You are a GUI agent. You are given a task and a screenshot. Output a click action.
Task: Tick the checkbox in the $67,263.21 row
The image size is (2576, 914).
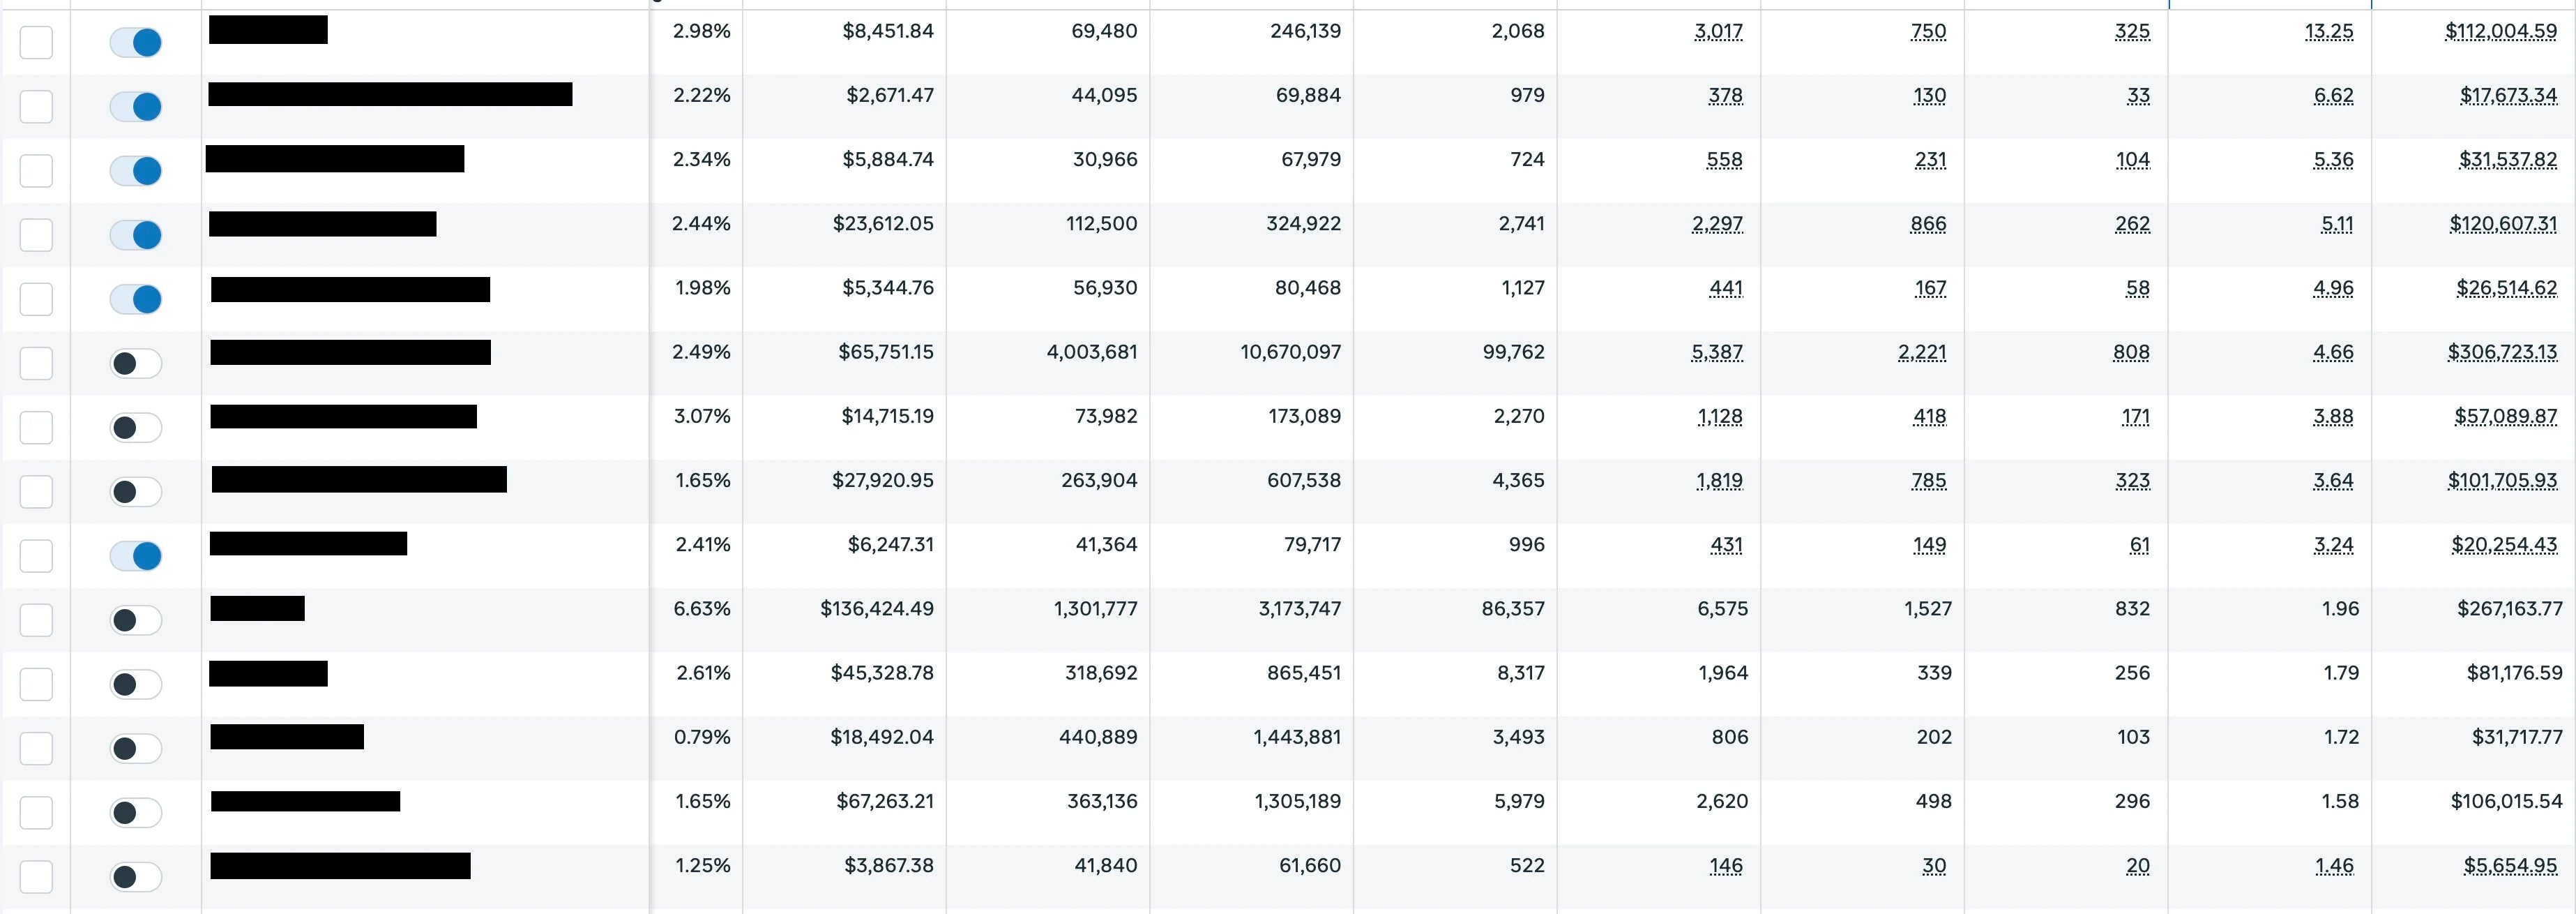pyautogui.click(x=36, y=813)
